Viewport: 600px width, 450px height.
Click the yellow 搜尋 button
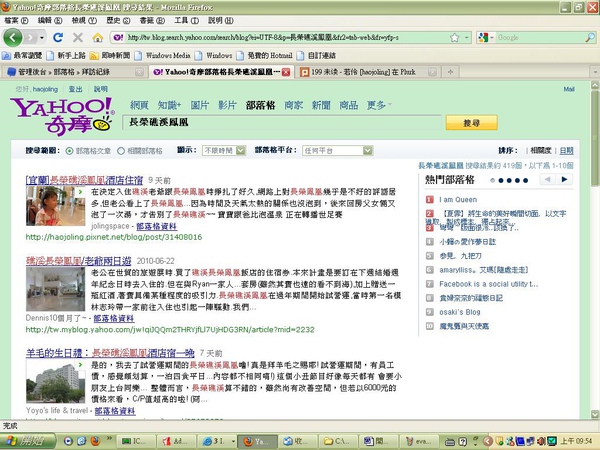[471, 123]
